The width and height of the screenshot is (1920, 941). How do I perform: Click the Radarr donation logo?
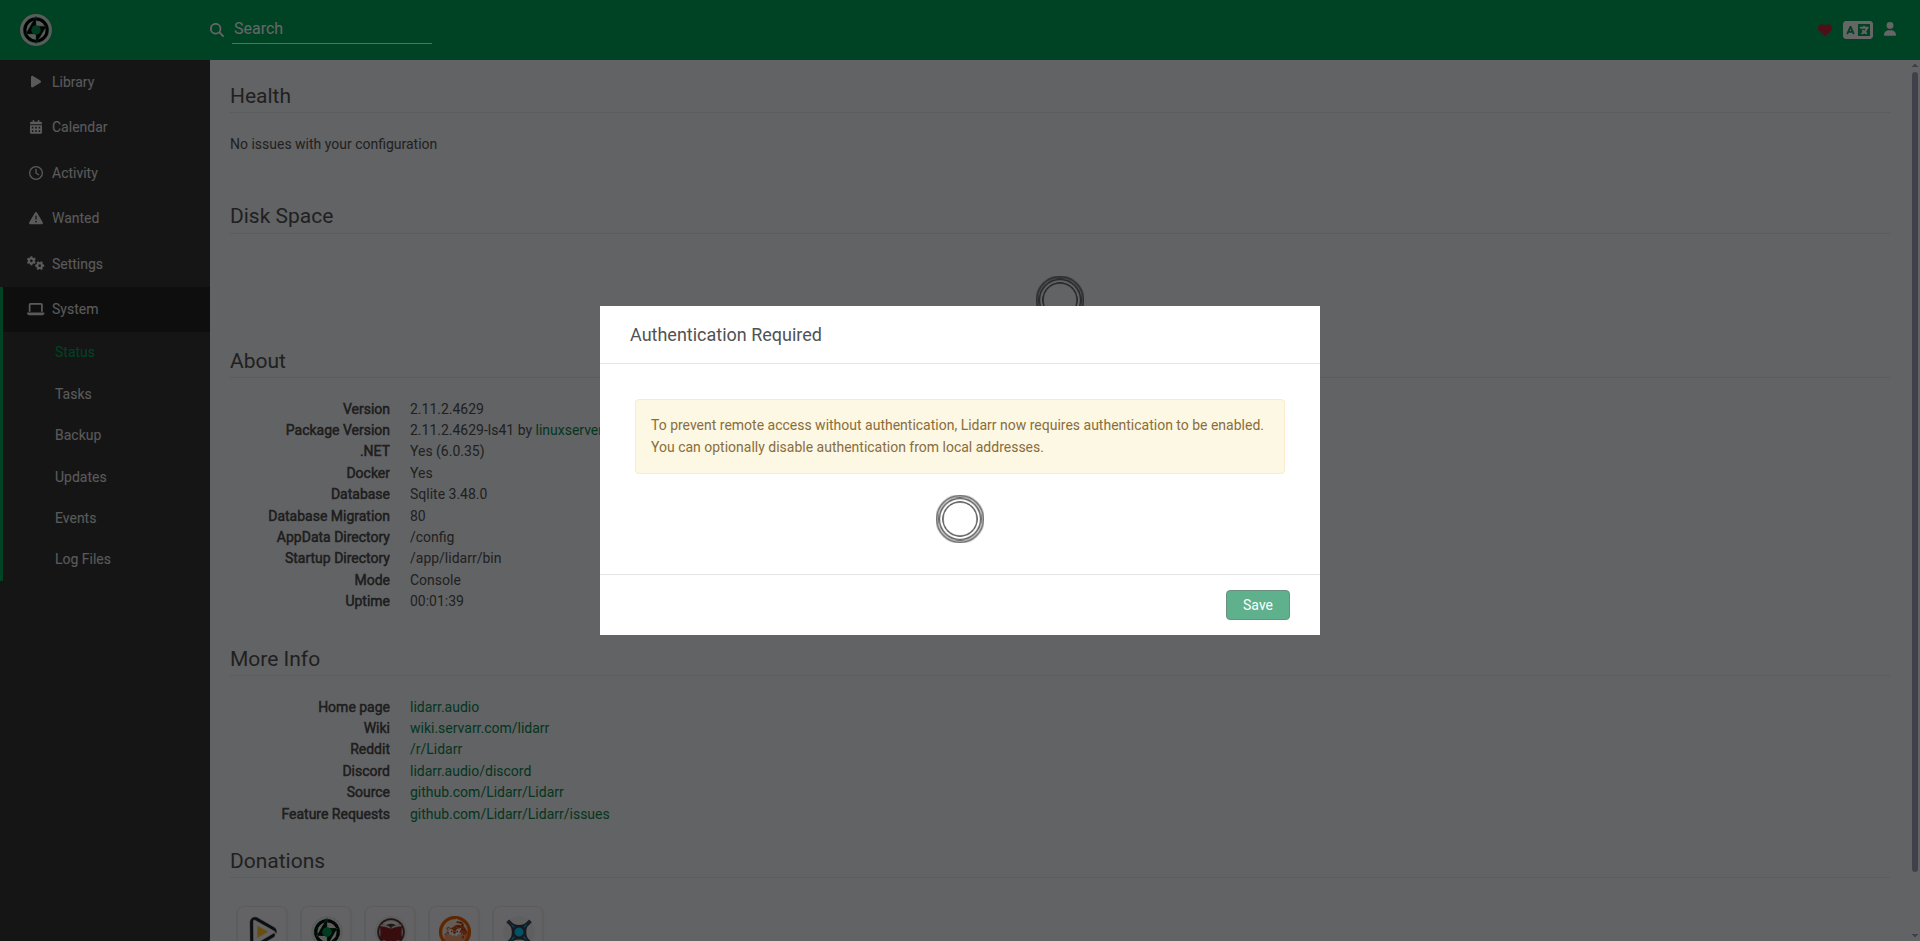(x=262, y=928)
